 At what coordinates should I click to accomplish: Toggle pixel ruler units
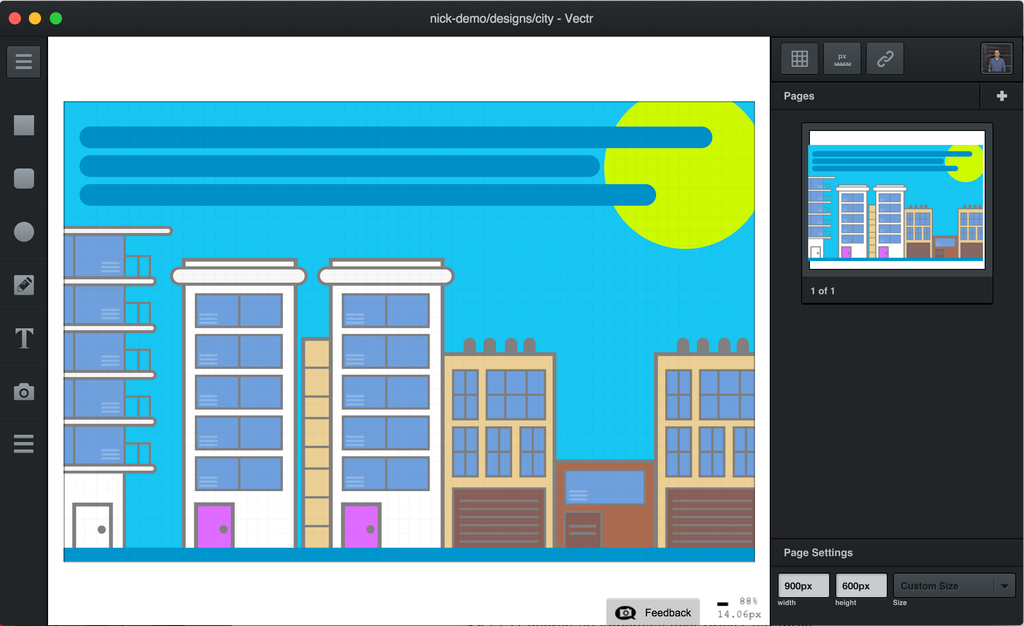pyautogui.click(x=841, y=57)
